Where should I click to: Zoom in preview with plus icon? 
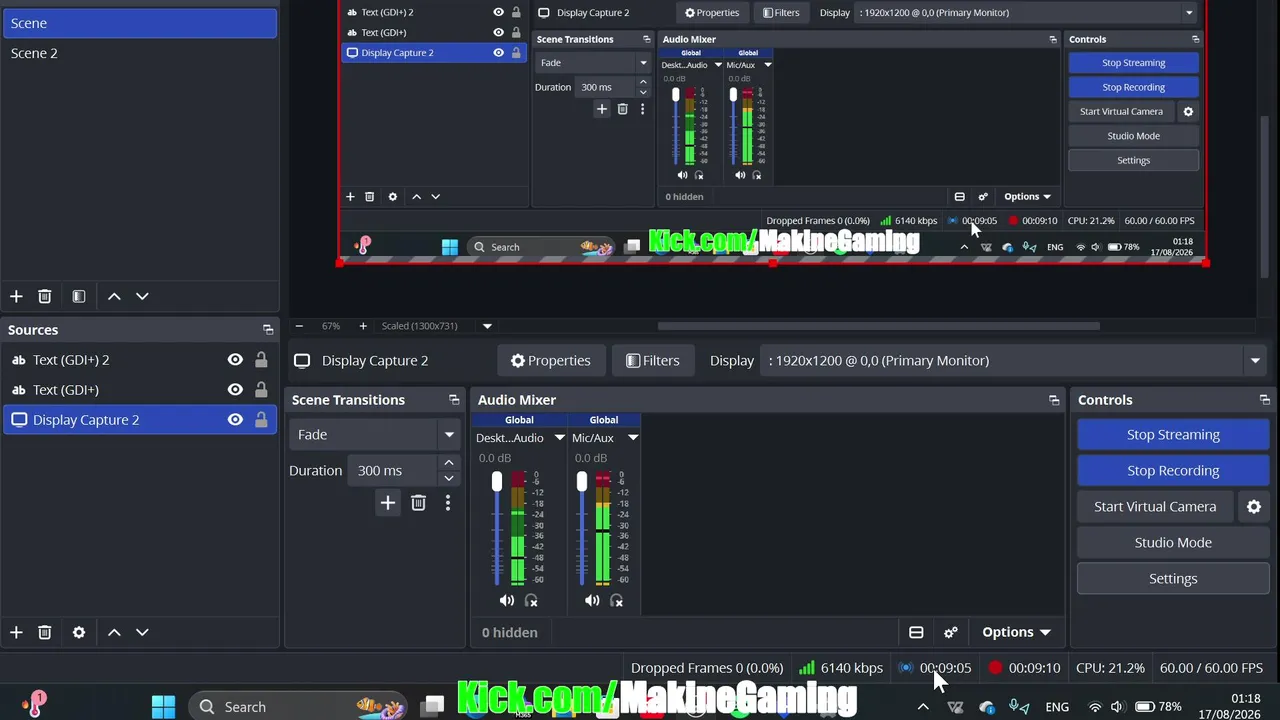[363, 326]
